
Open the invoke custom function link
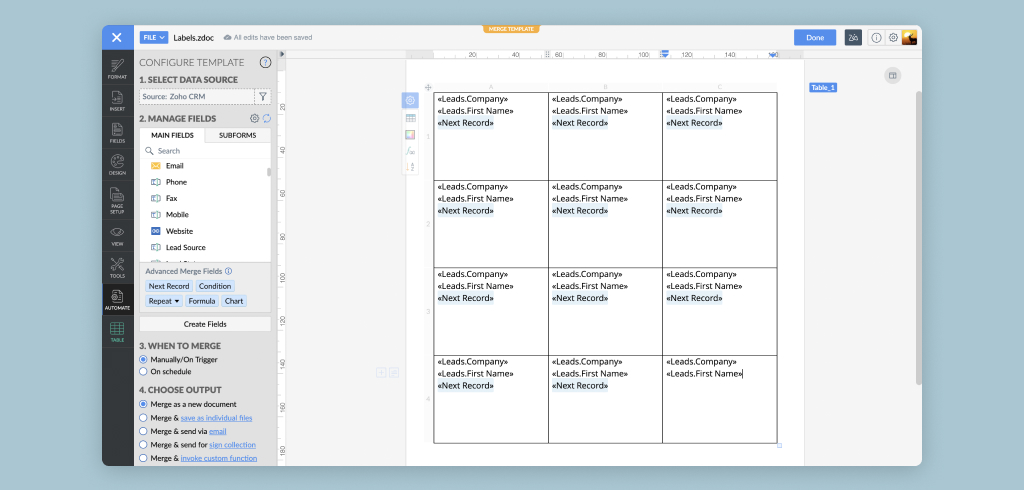[219, 458]
